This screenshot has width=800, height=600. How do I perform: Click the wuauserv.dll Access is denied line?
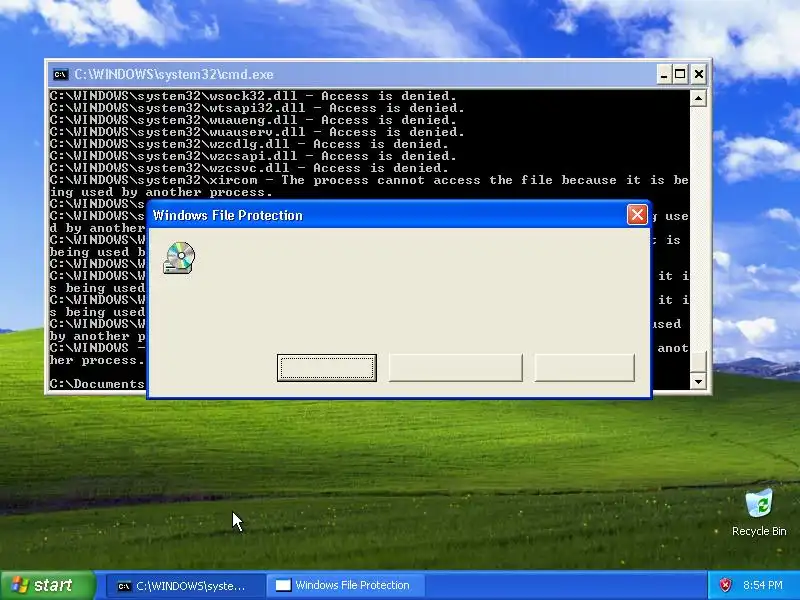tap(257, 132)
